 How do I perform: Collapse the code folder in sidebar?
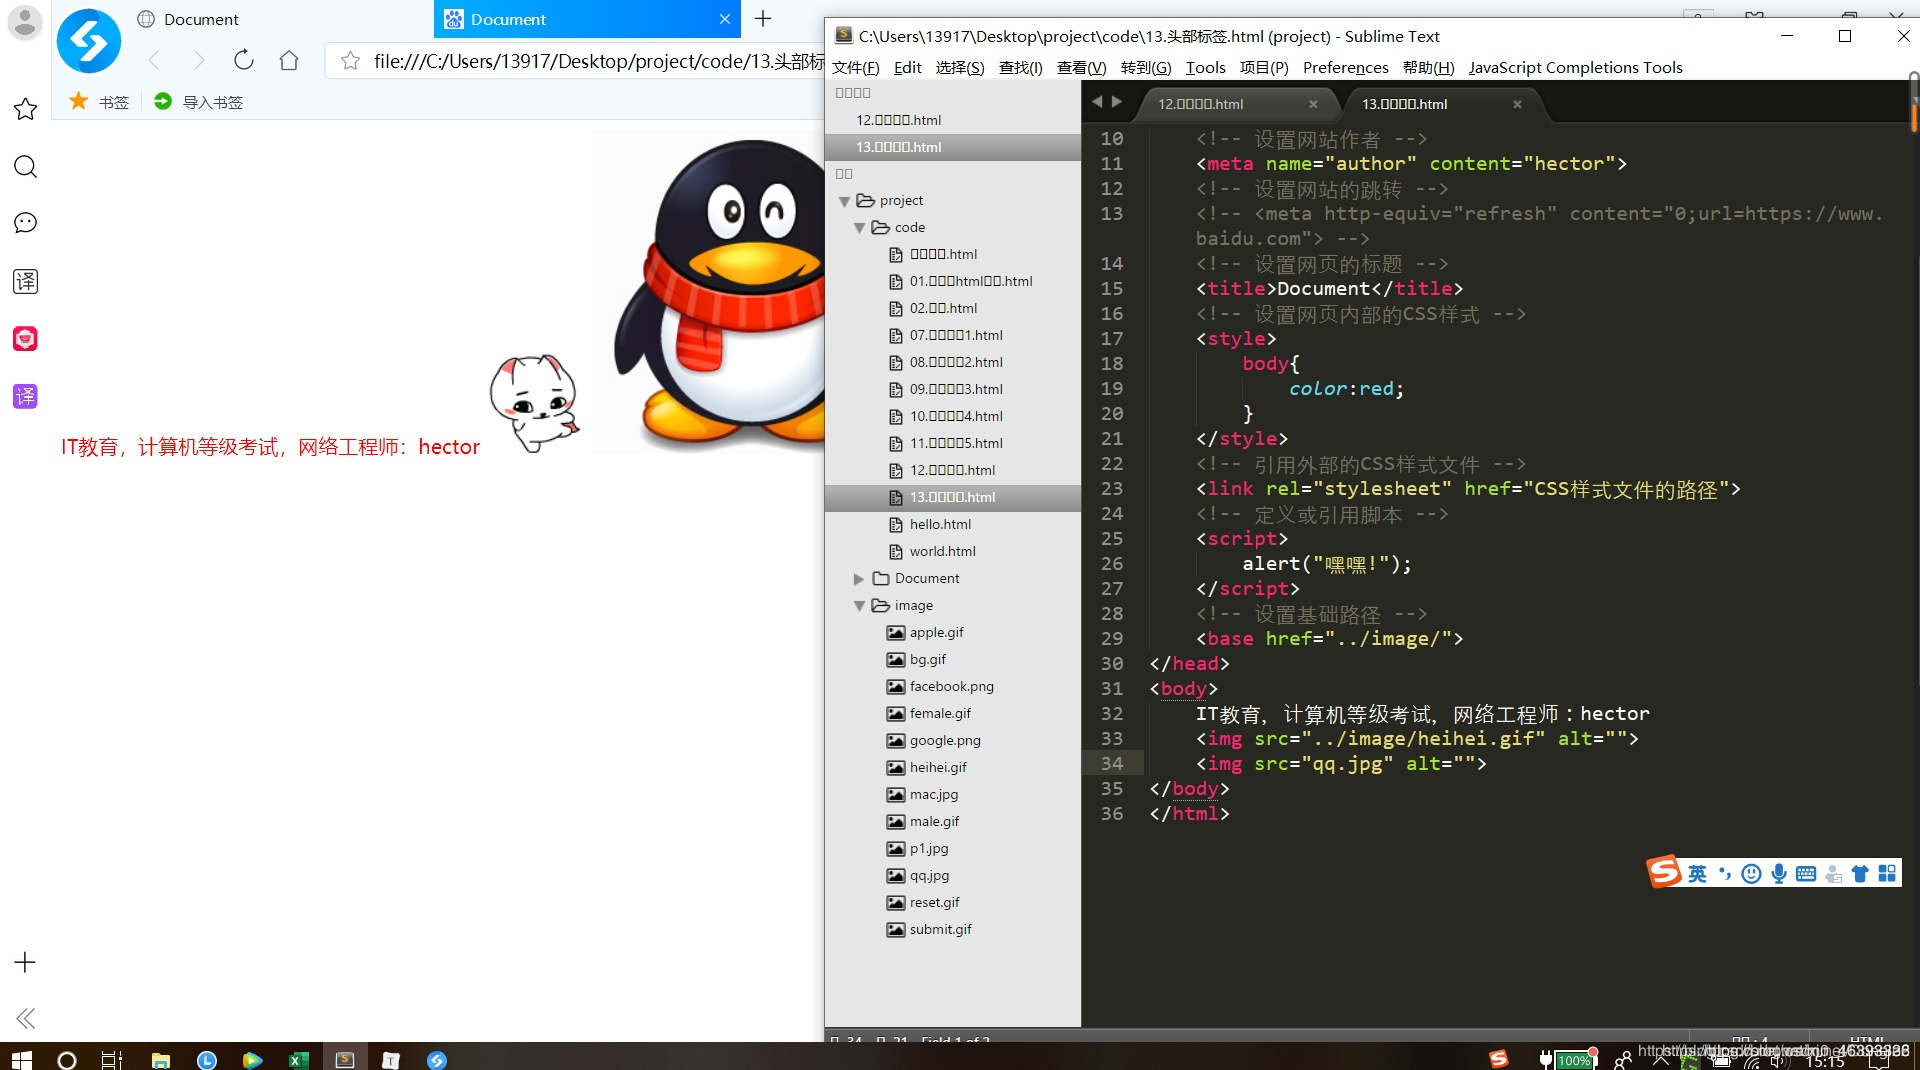click(859, 228)
